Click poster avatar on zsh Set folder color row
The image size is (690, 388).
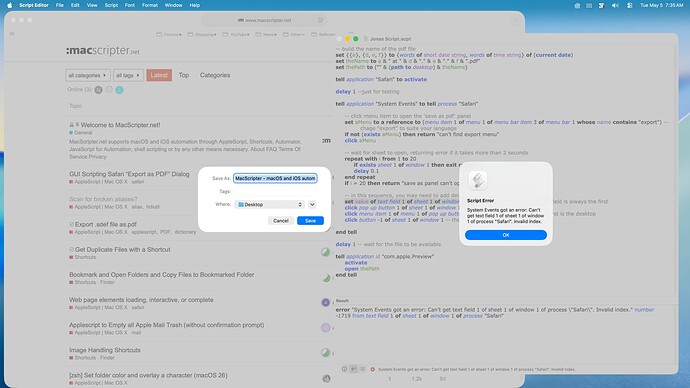tap(326, 378)
